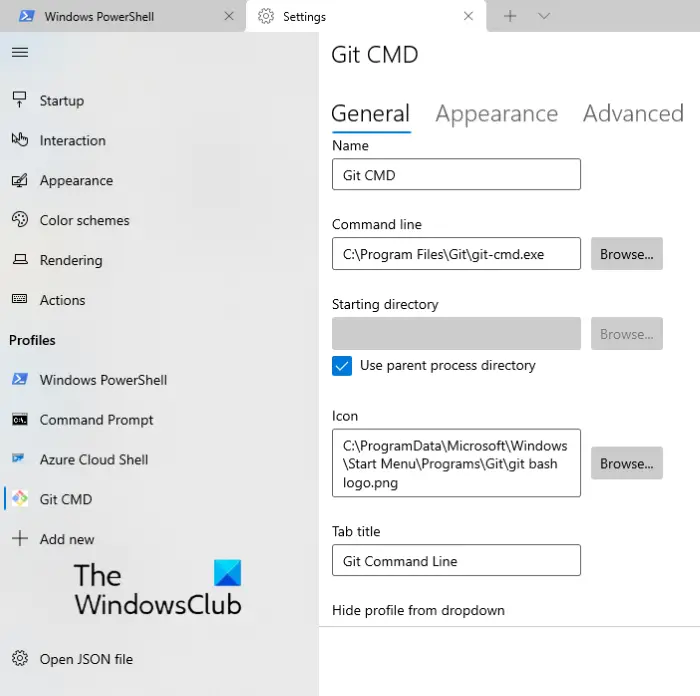The image size is (700, 696).
Task: Open Actions settings page
Action: [62, 300]
